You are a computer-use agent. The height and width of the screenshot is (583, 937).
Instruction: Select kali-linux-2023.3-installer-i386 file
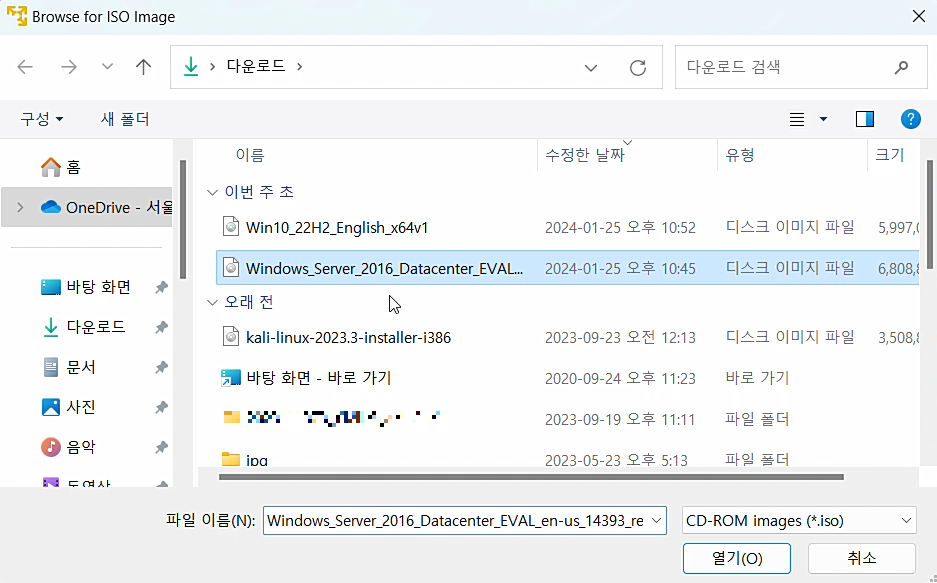pyautogui.click(x=348, y=337)
